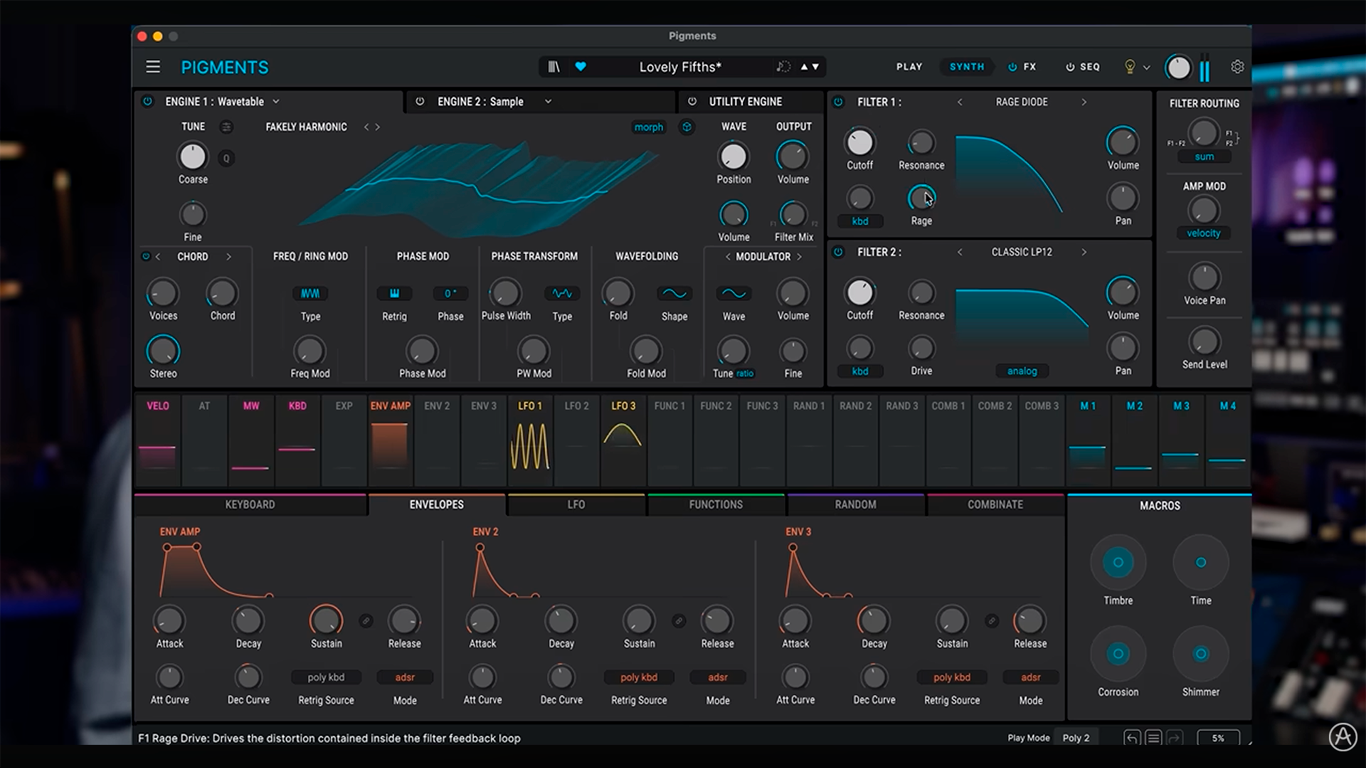Click the lightbulb sound design tips icon
Image resolution: width=1366 pixels, height=768 pixels.
point(1130,67)
